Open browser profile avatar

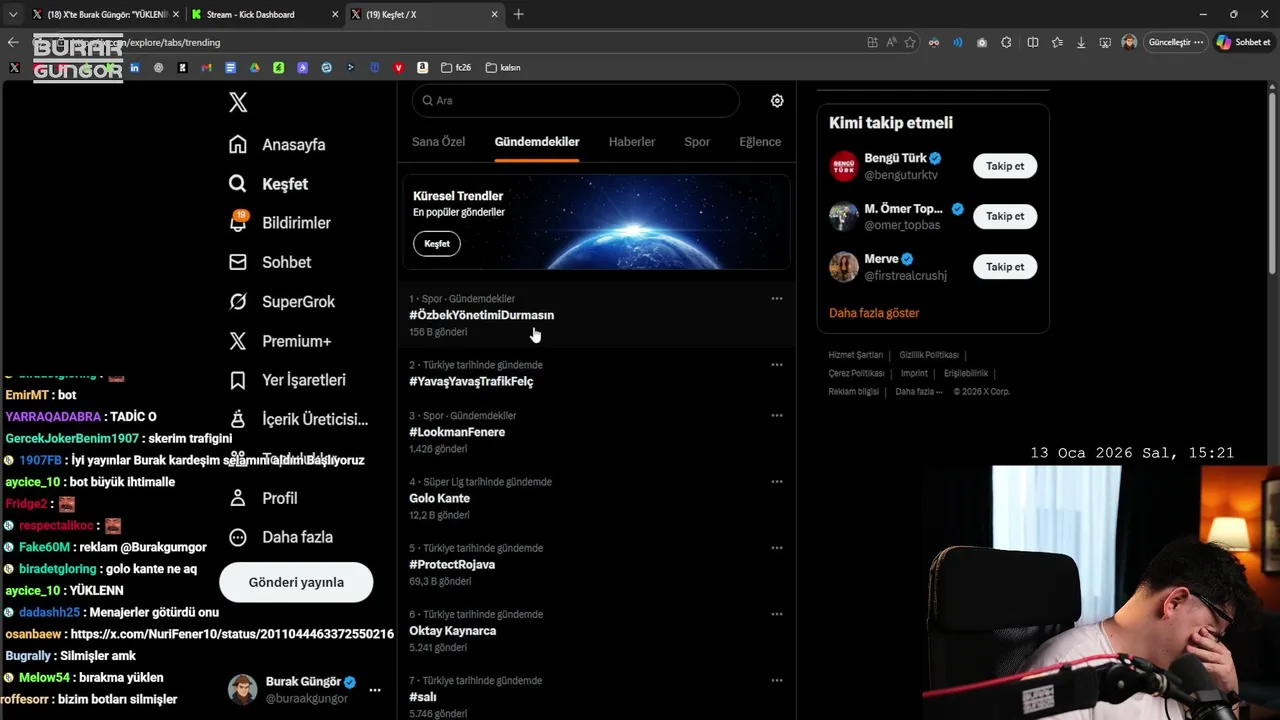[x=1129, y=42]
